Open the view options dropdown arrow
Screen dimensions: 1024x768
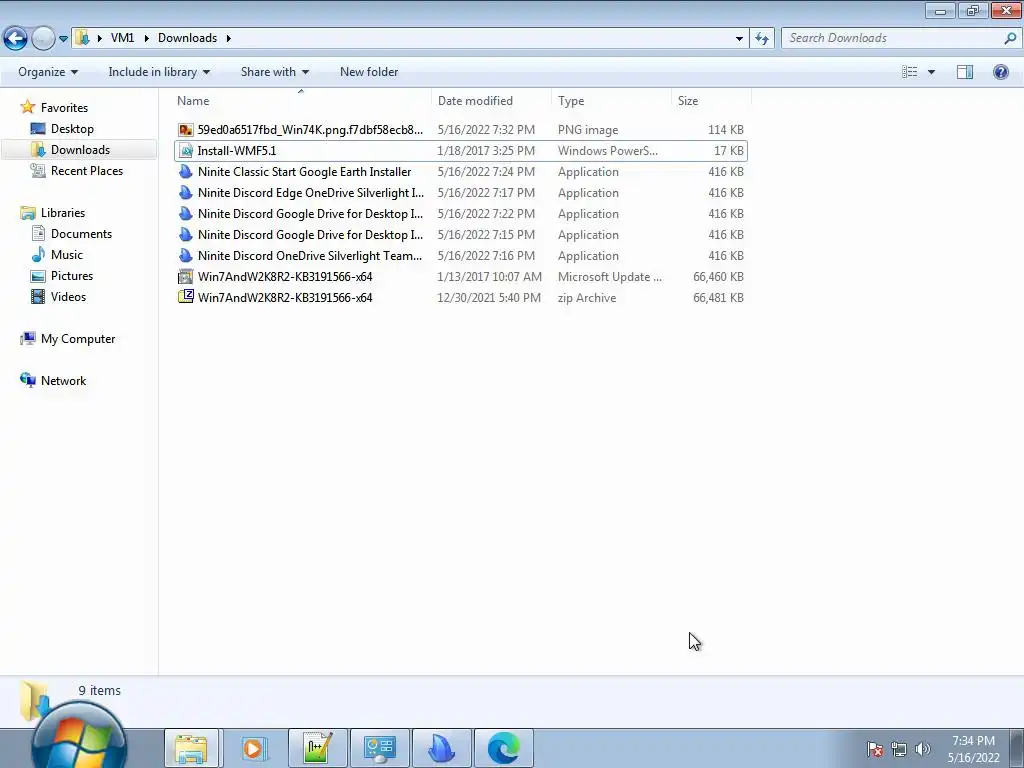point(931,72)
